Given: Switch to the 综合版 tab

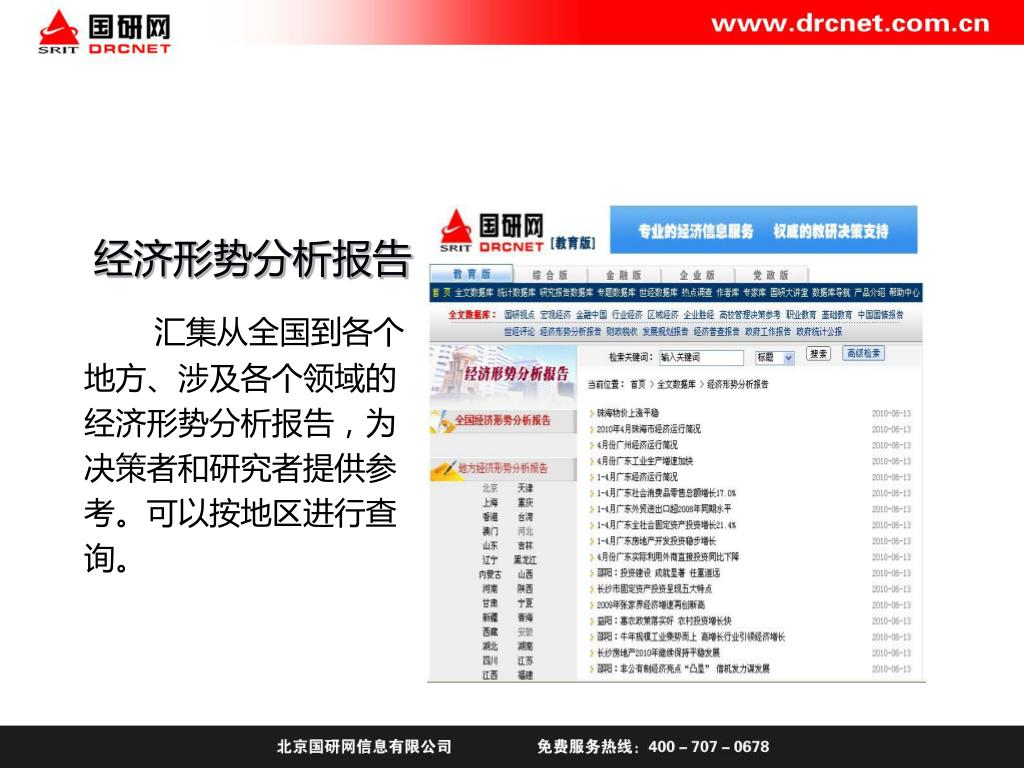Looking at the screenshot, I should pos(550,275).
